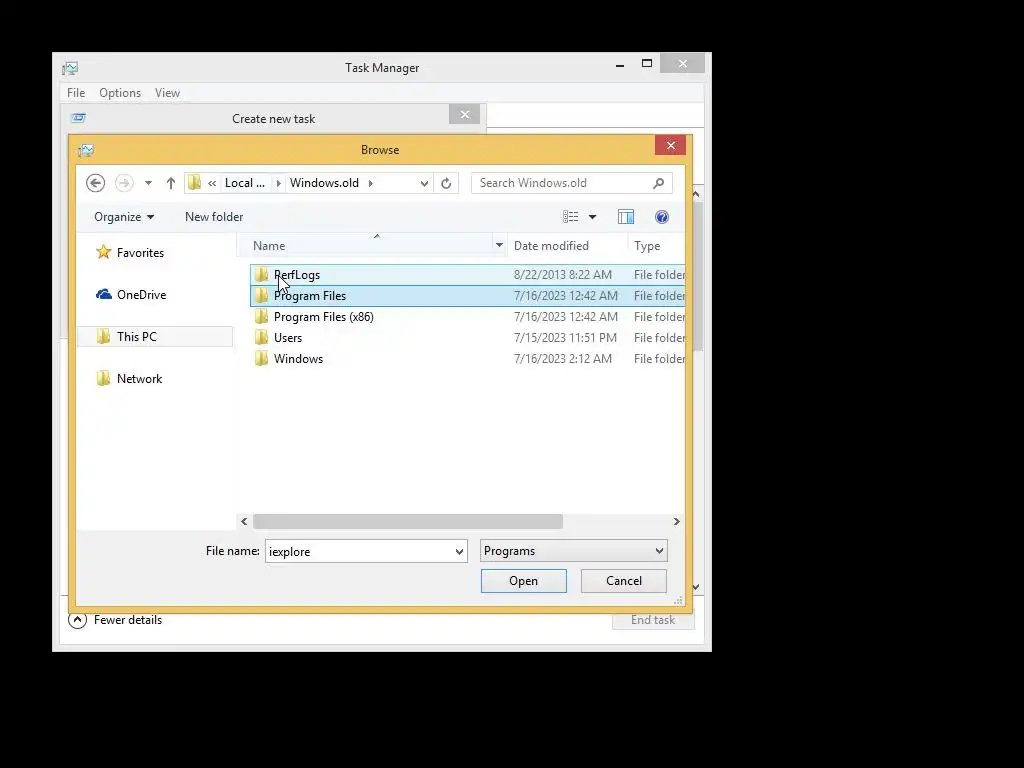This screenshot has width=1024, height=768.
Task: Click the Program Files (x86) folder icon
Action: pos(261,317)
